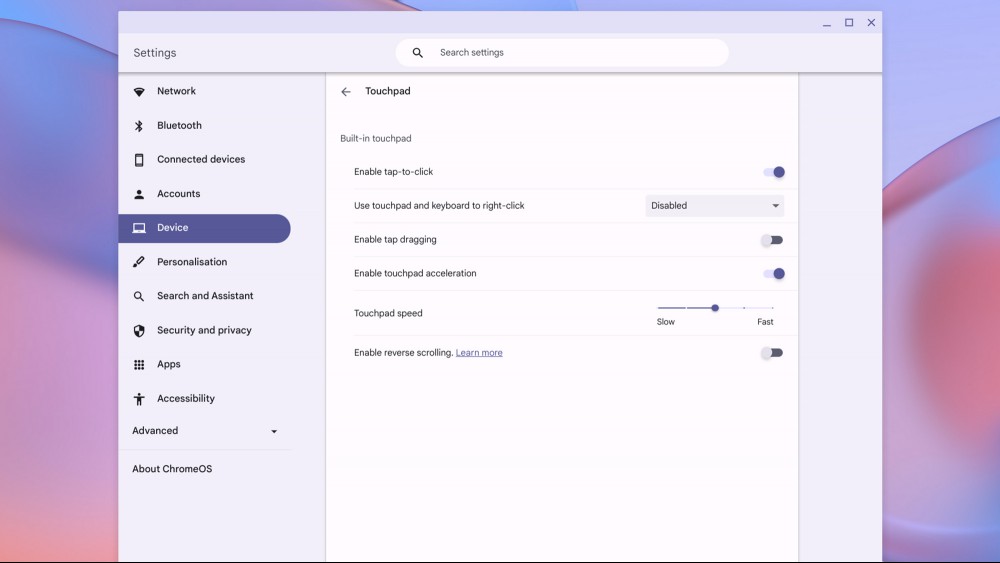Maximize the Settings window
Image resolution: width=1000 pixels, height=563 pixels.
pos(849,22)
